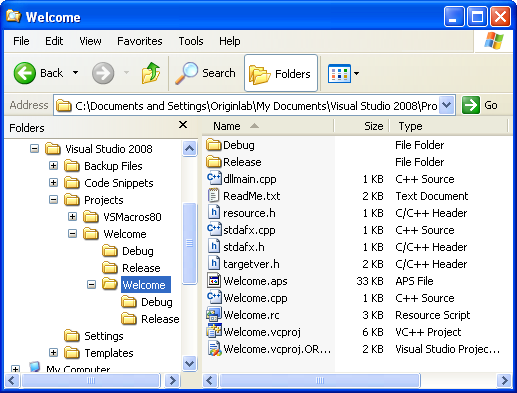
Task: Select Code Snippets folder in tree
Action: [x=119, y=183]
